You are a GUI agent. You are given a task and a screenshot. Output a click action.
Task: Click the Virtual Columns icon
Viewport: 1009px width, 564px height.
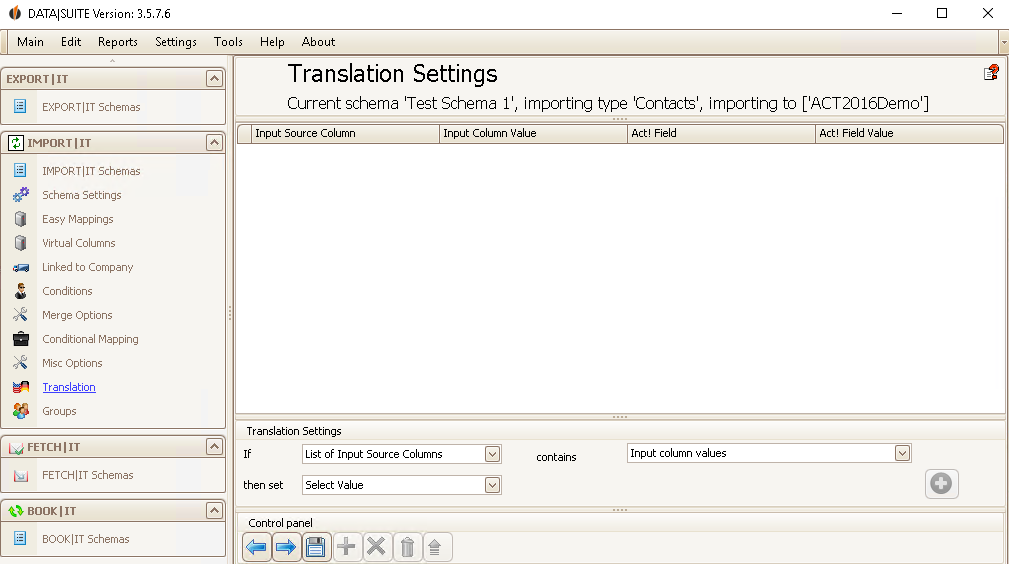click(x=21, y=243)
